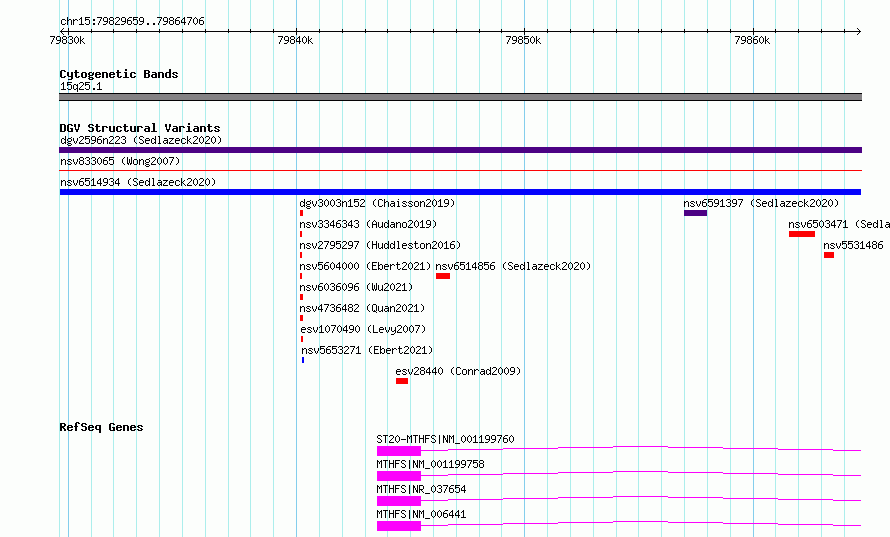
Task: Open nsv2795297 (Huddleston2016) variant label
Action: [380, 245]
